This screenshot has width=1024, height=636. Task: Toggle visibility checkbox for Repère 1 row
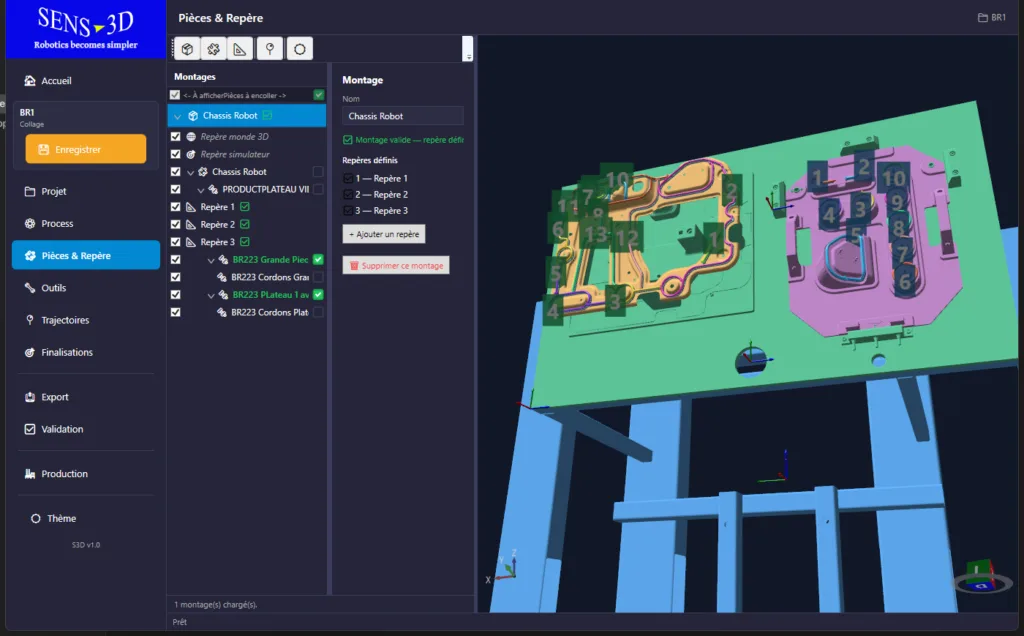pyautogui.click(x=175, y=207)
